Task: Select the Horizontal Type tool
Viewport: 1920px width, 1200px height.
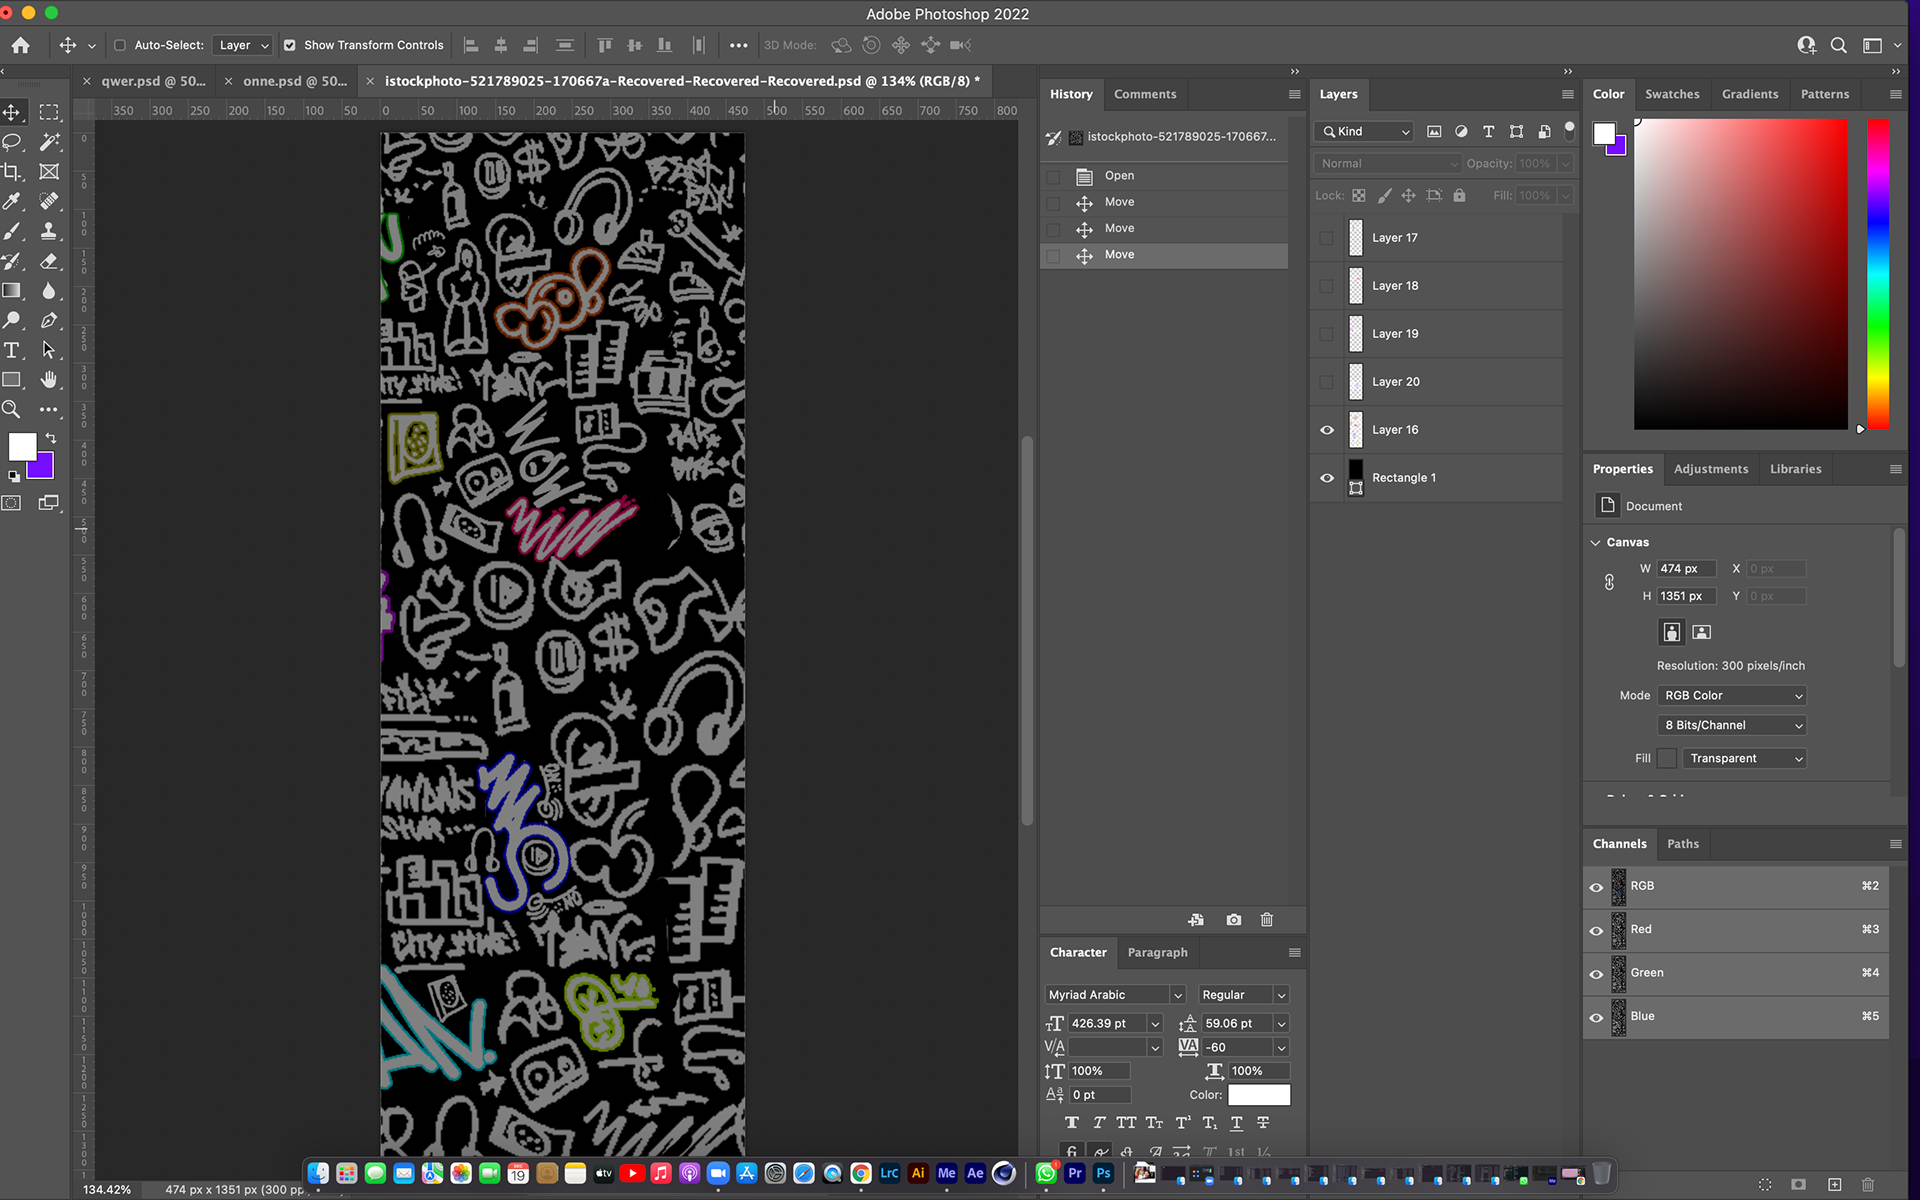Action: pos(12,350)
